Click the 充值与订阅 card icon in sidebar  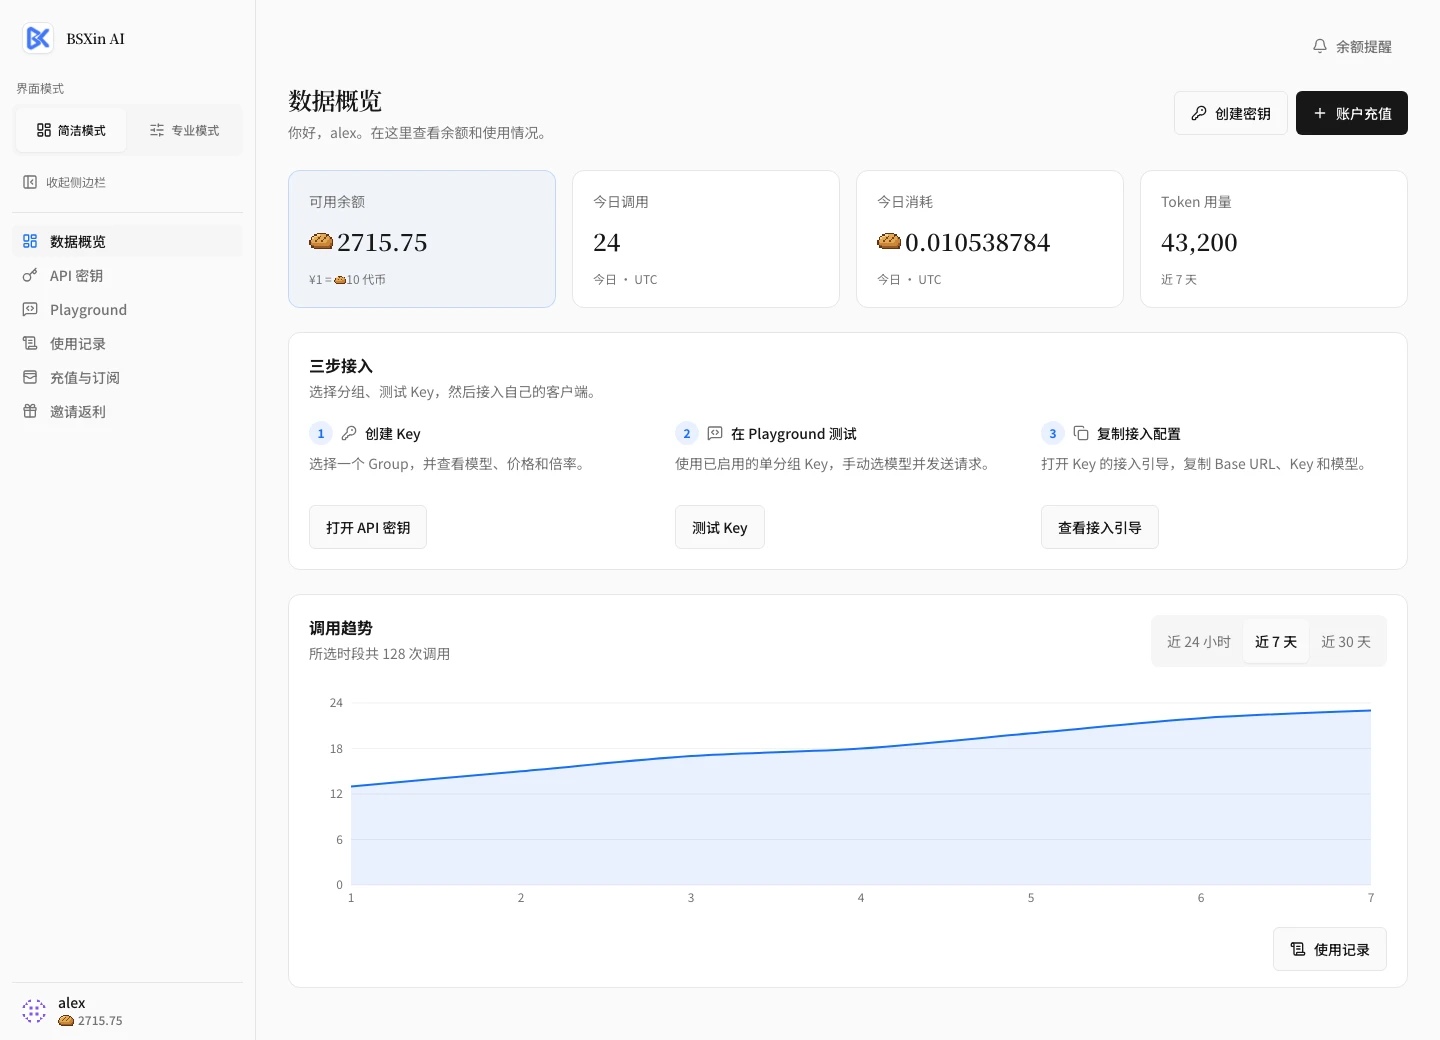point(30,377)
